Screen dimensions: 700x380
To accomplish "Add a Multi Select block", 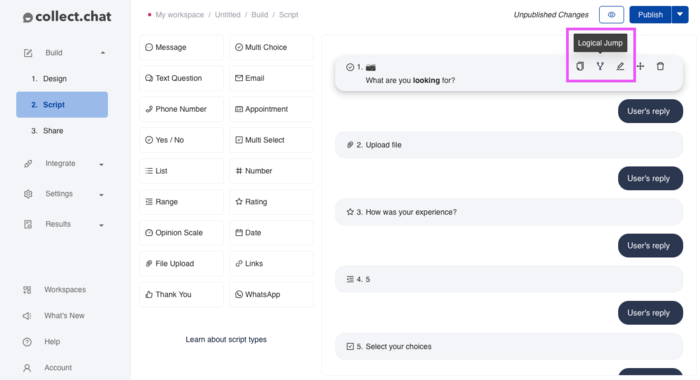I will tap(271, 140).
